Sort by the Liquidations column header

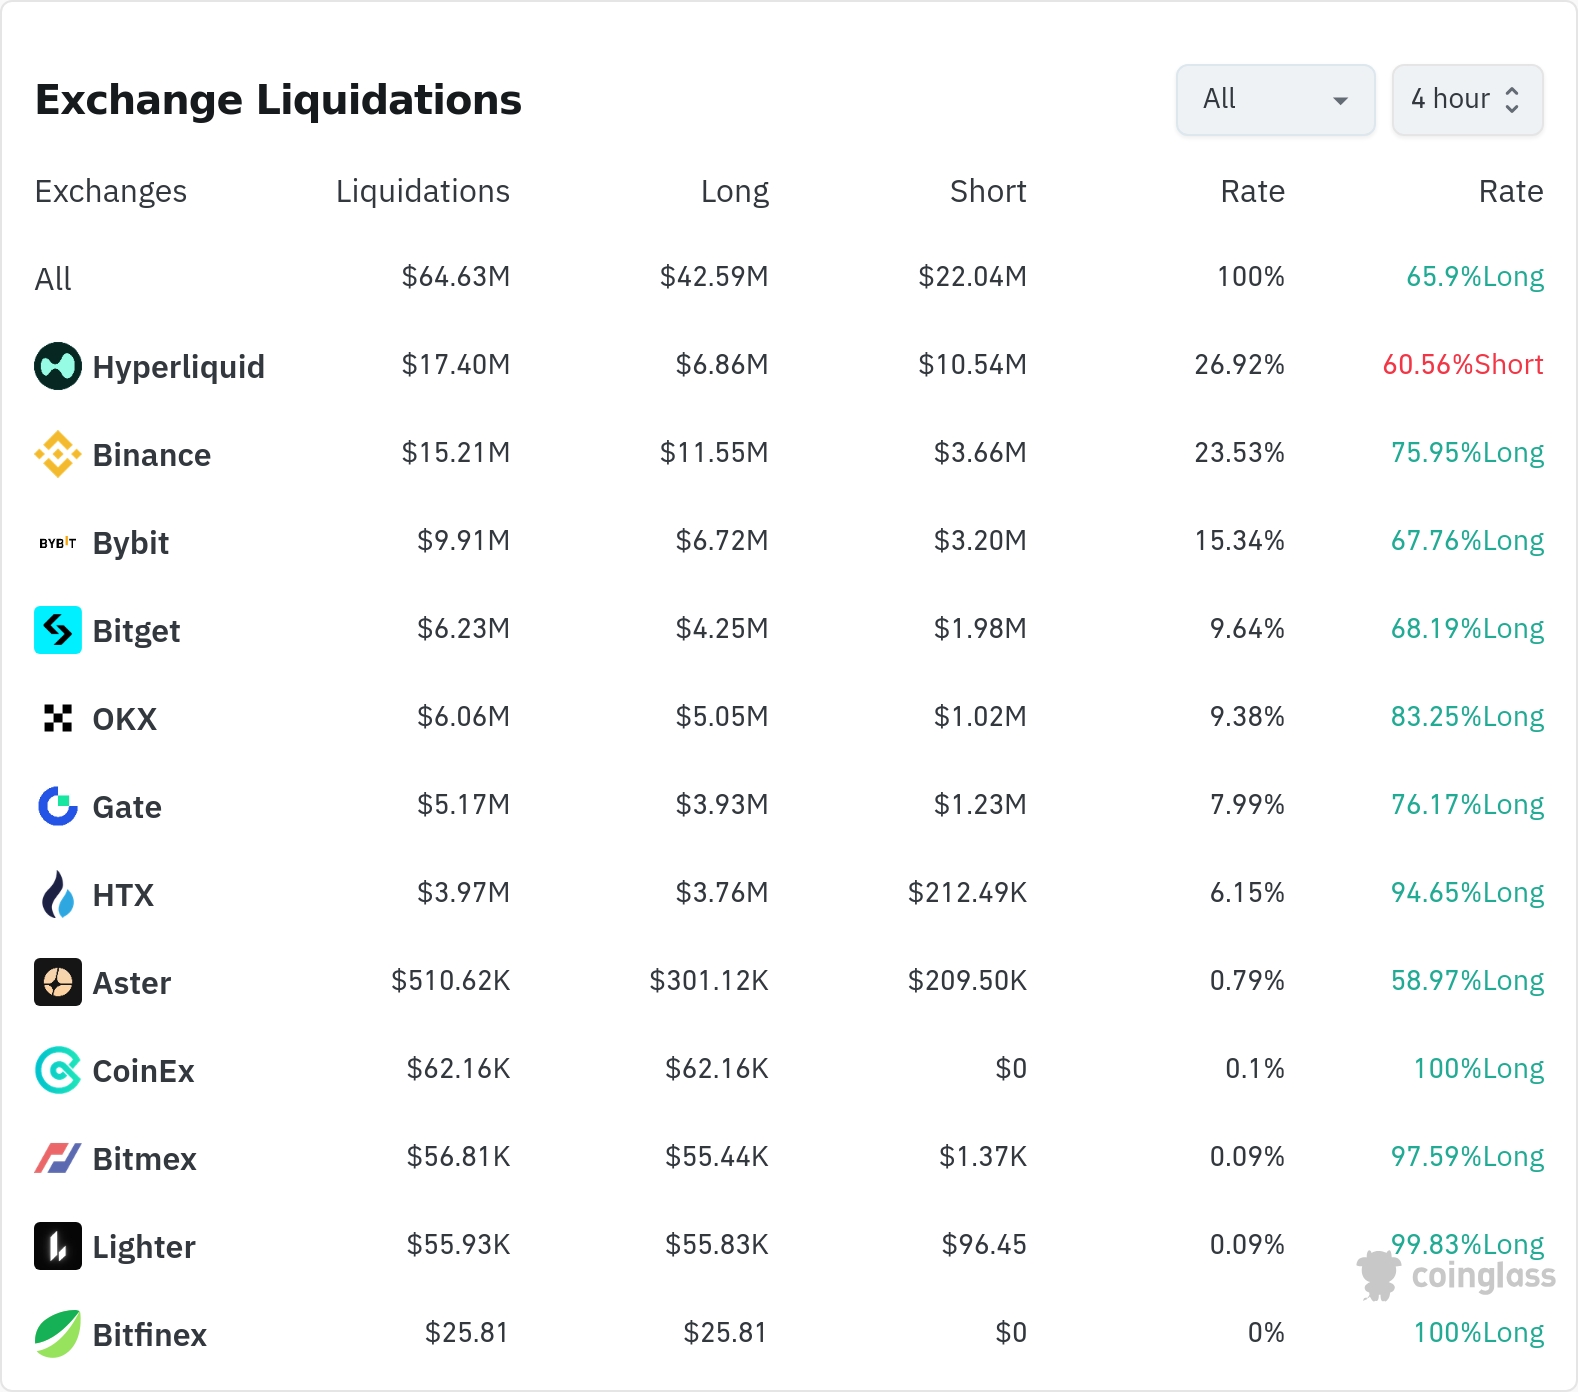pos(422,191)
